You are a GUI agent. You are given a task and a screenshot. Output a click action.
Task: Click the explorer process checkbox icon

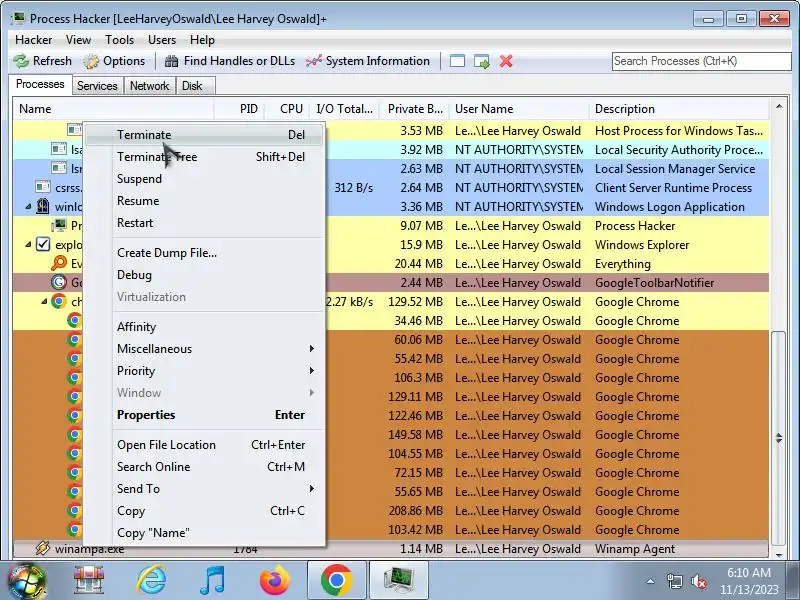coord(43,244)
